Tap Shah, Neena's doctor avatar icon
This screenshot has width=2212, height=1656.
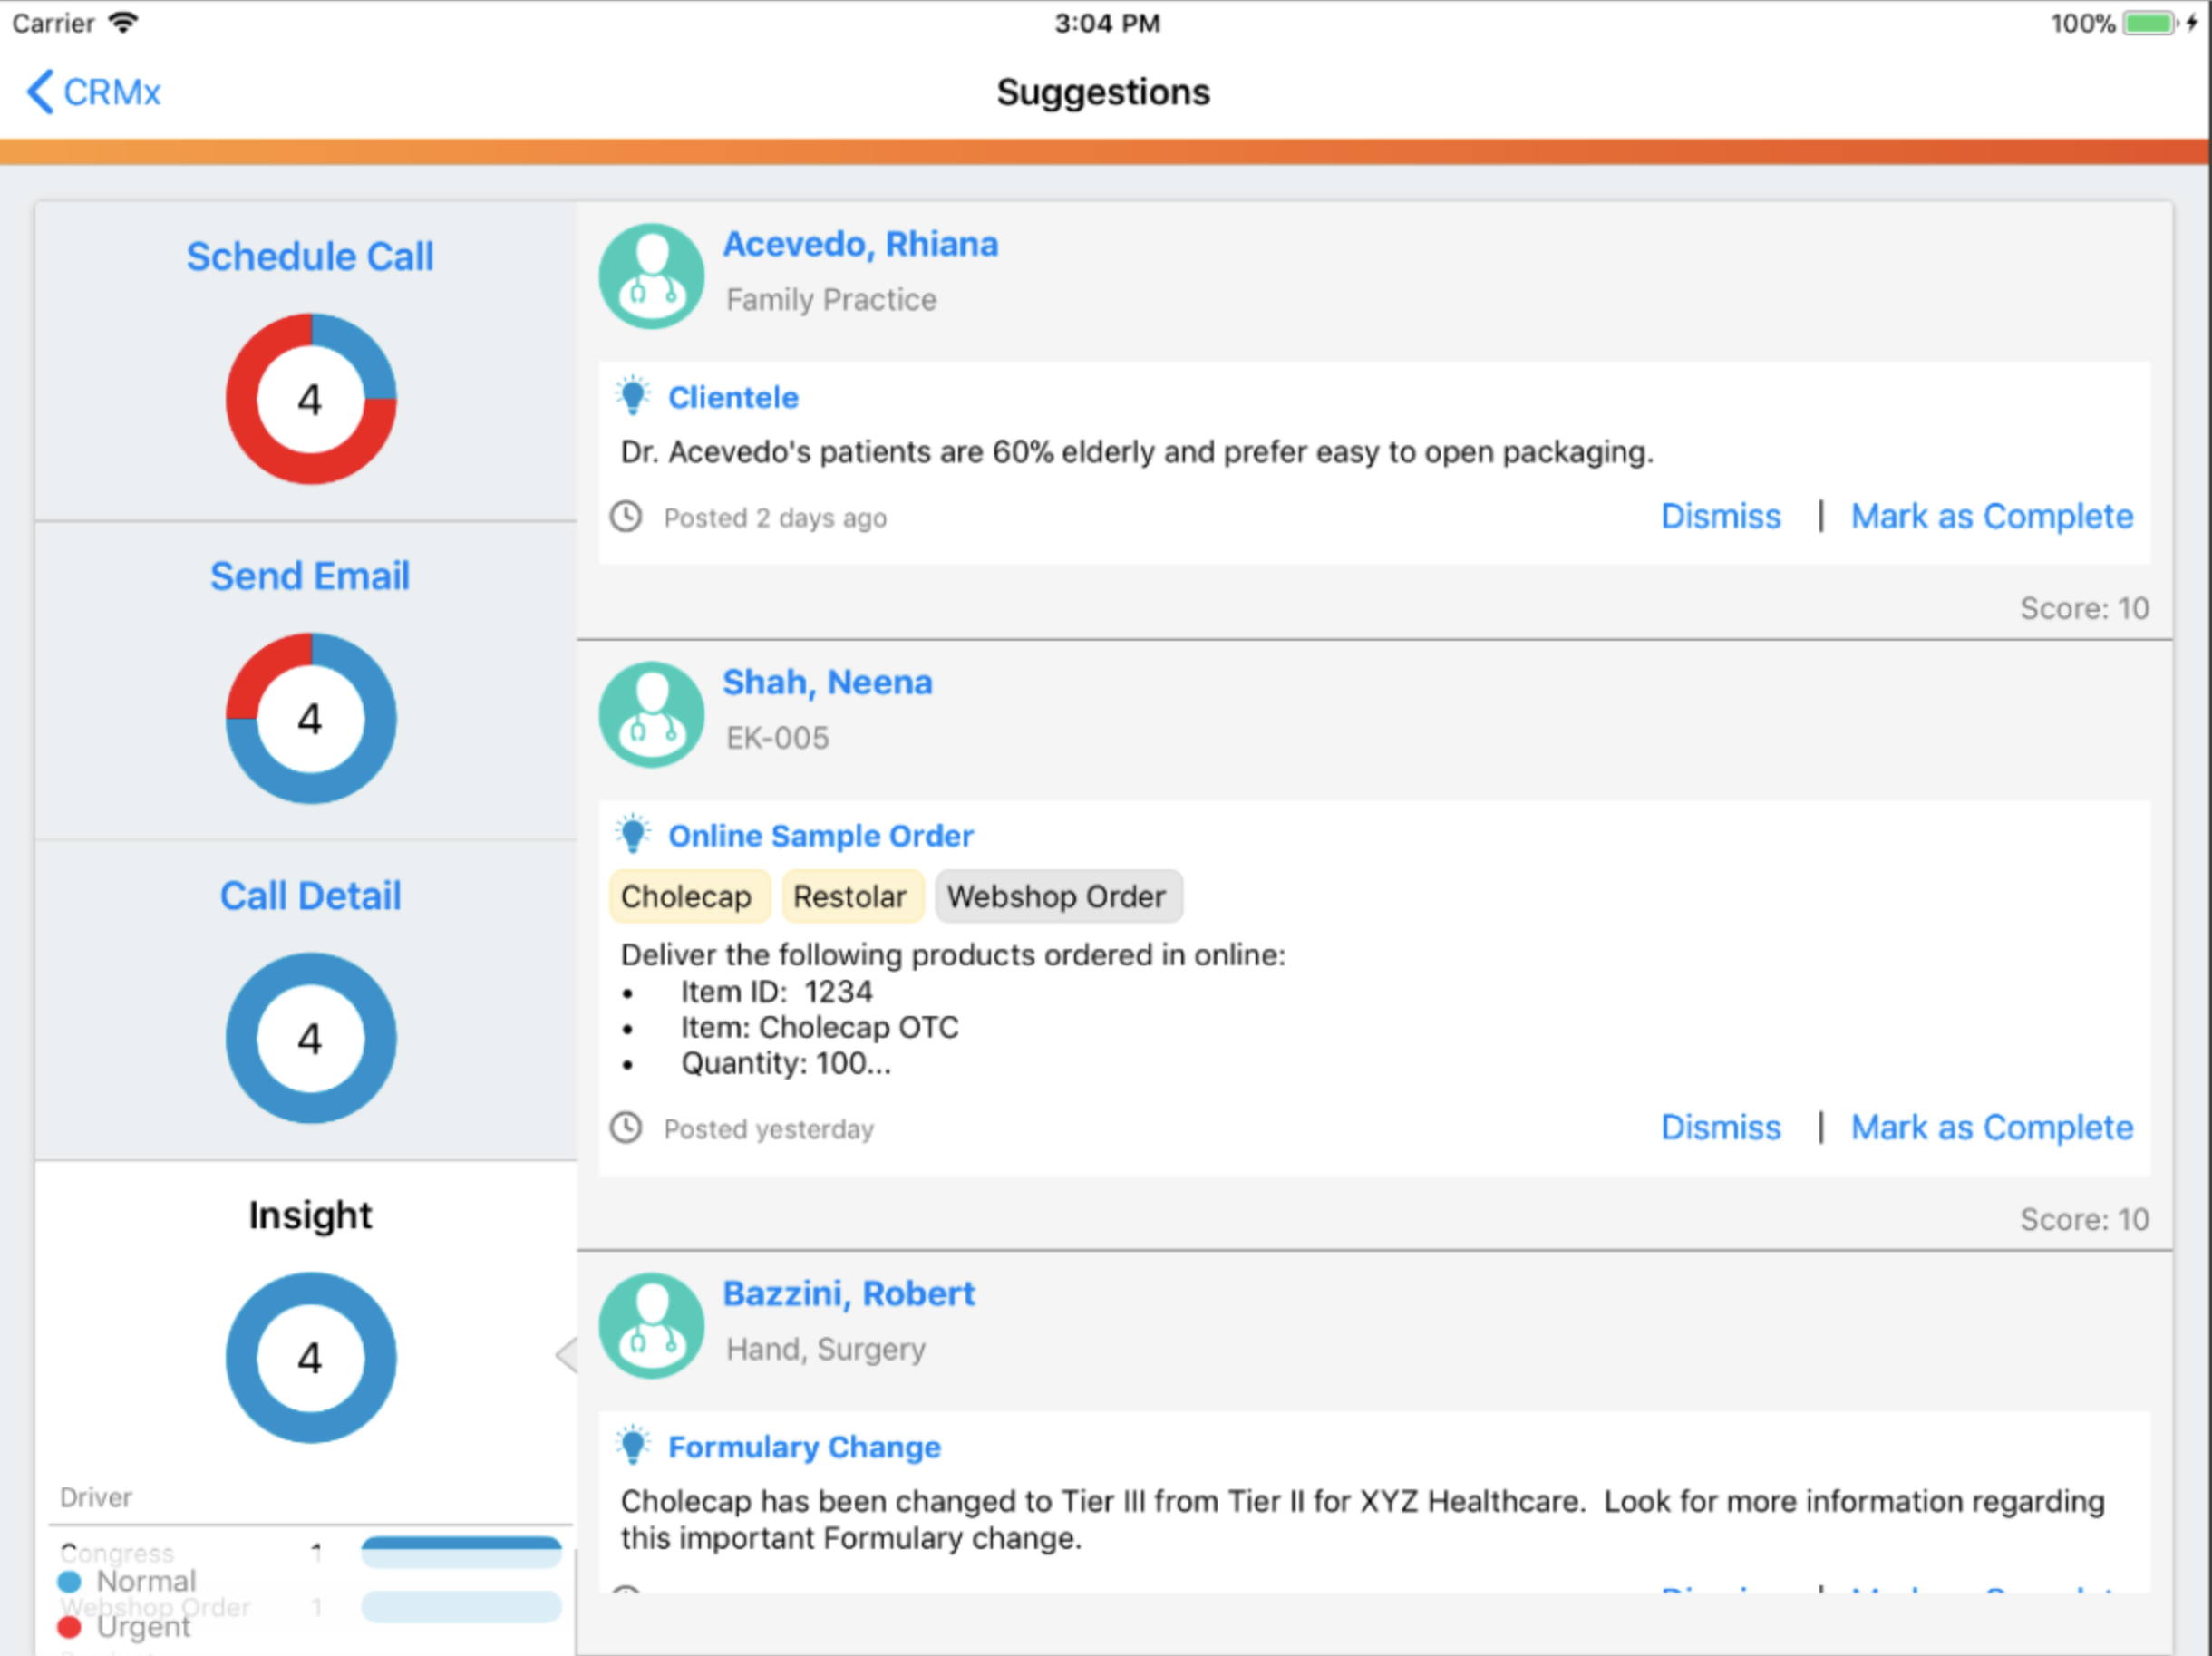[x=651, y=714]
